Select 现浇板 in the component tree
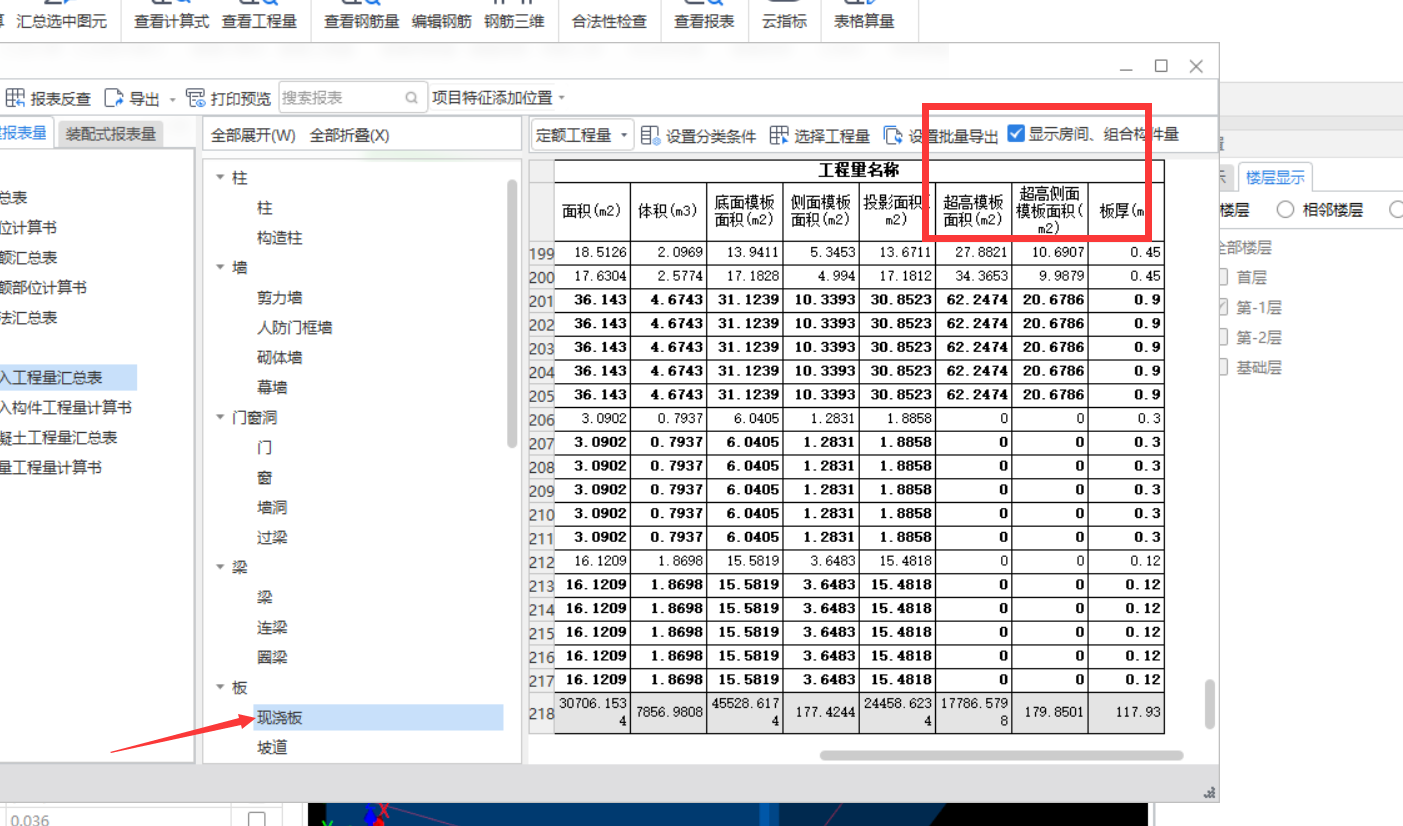 (279, 718)
